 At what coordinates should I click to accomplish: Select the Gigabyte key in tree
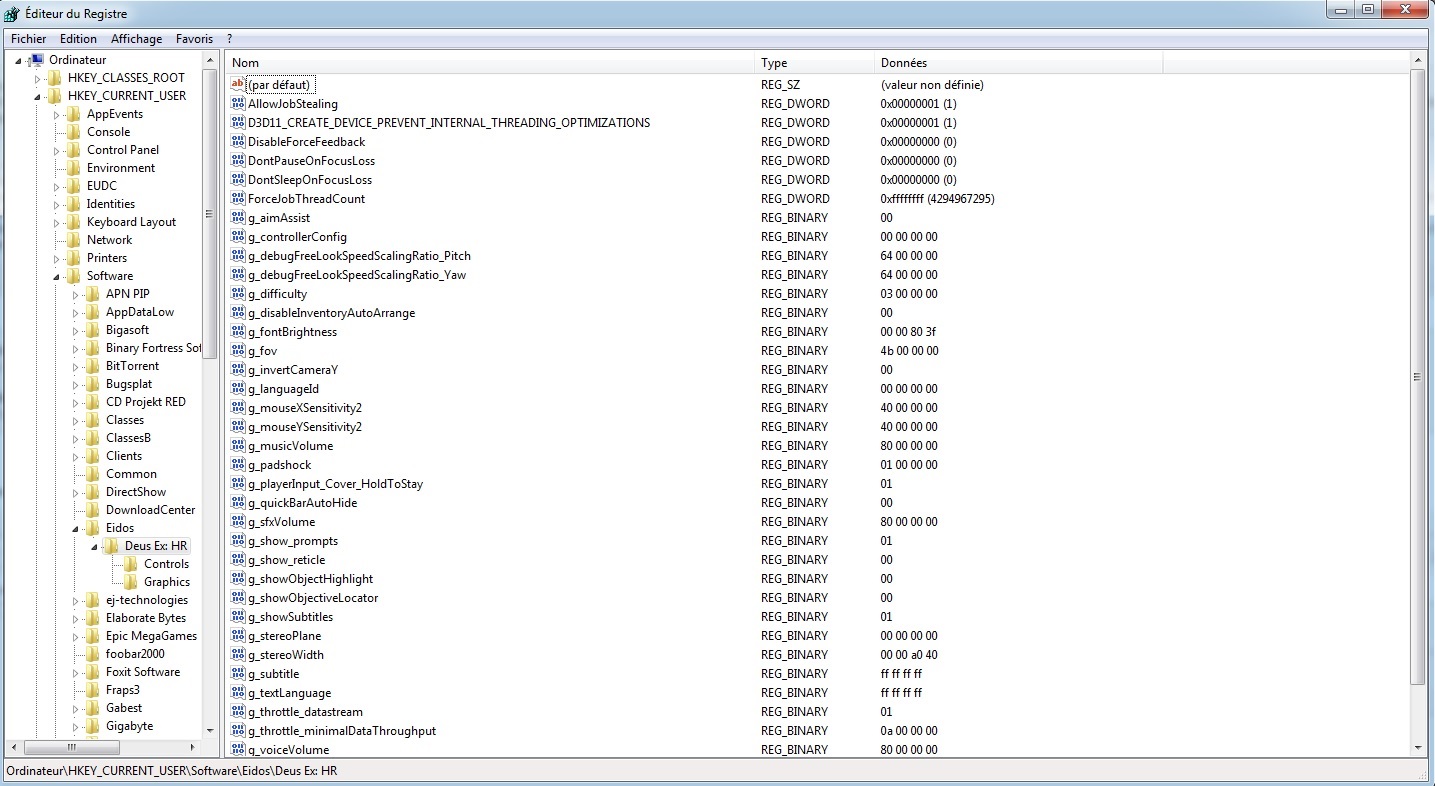coord(129,726)
